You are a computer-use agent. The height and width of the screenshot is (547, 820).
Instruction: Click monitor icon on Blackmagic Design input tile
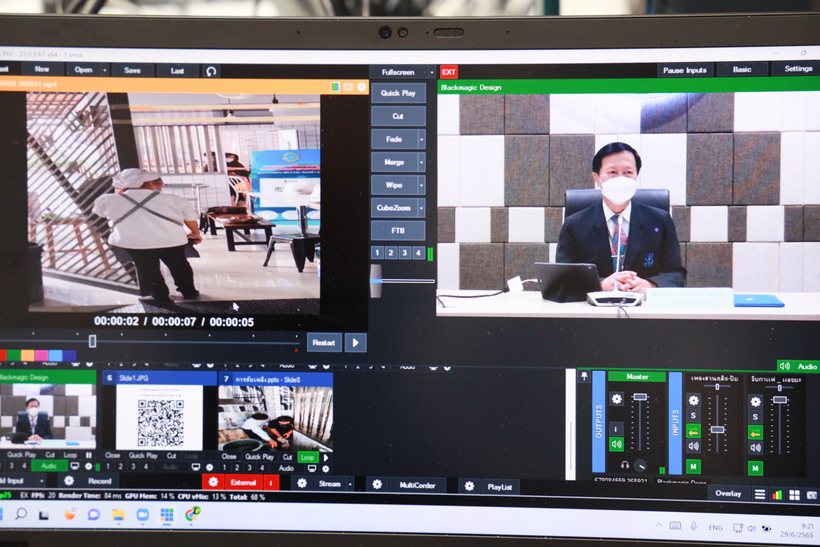(x=75, y=465)
